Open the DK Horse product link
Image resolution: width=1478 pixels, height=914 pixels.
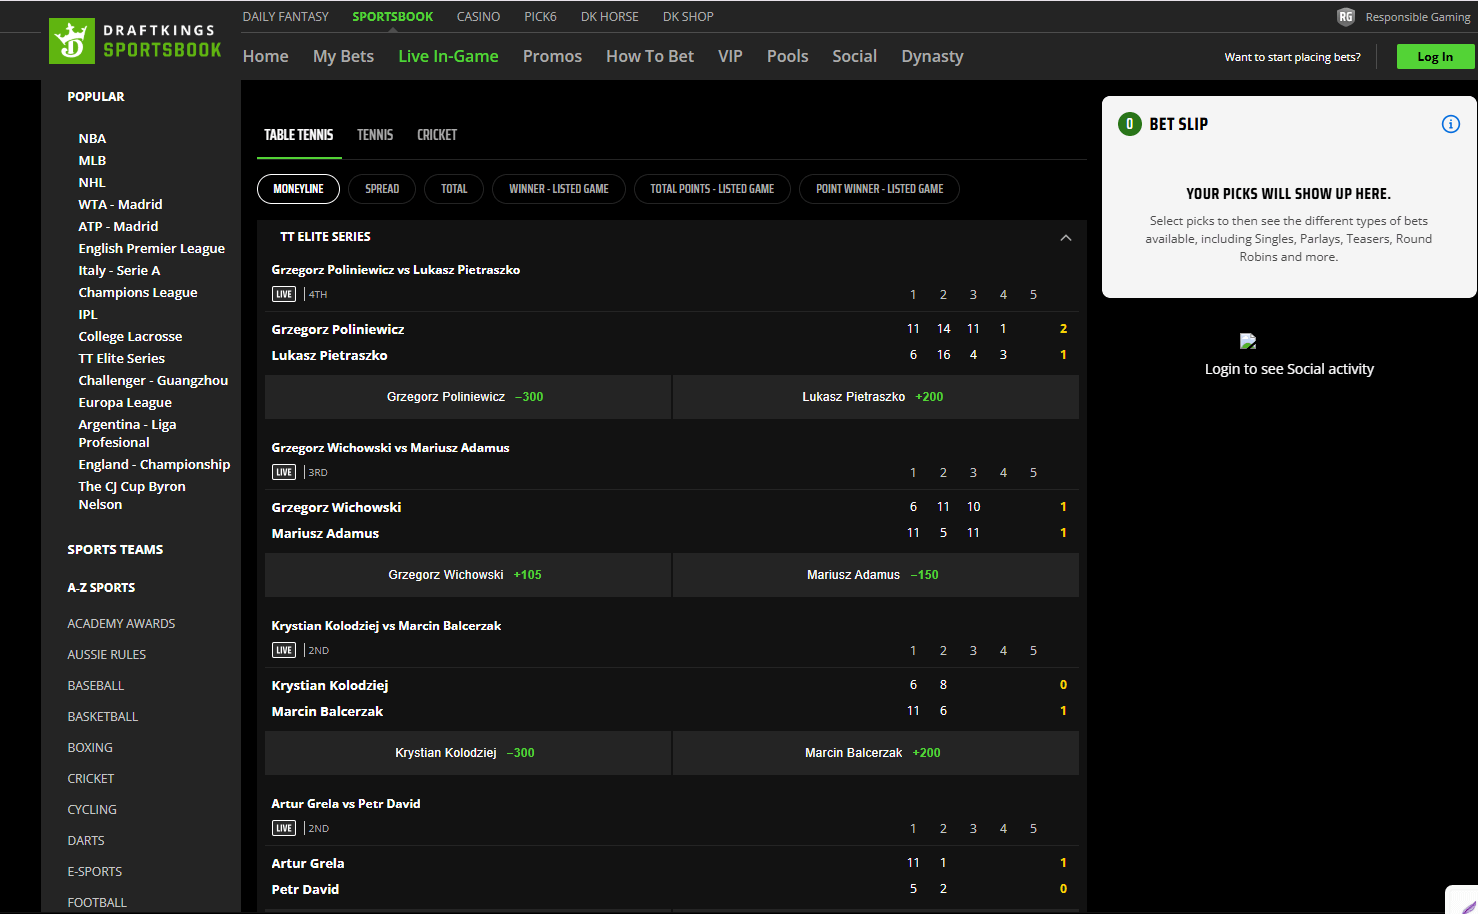click(x=610, y=17)
